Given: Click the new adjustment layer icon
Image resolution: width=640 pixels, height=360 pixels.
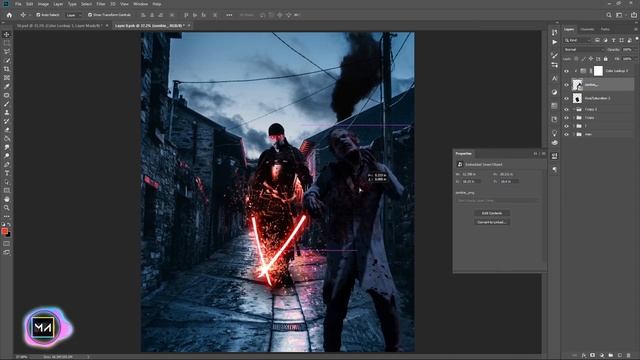Looking at the screenshot, I should pos(602,356).
